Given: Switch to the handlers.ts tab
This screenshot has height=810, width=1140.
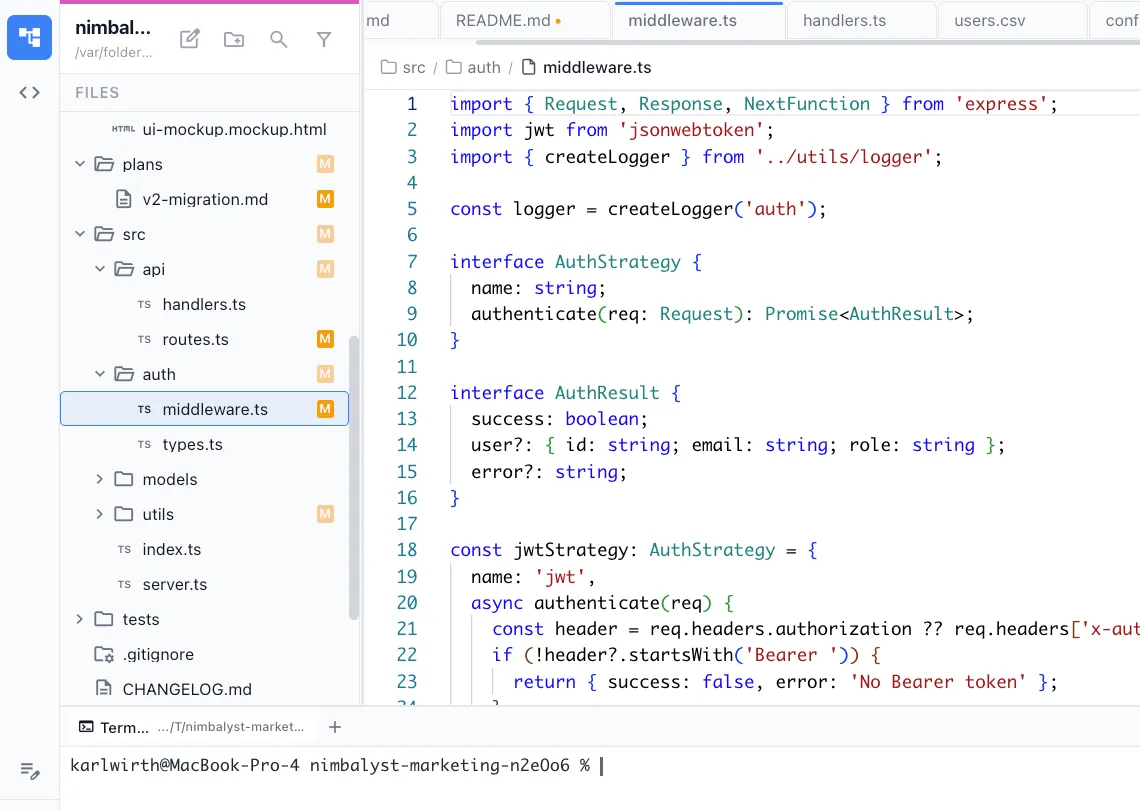Looking at the screenshot, I should (x=844, y=20).
